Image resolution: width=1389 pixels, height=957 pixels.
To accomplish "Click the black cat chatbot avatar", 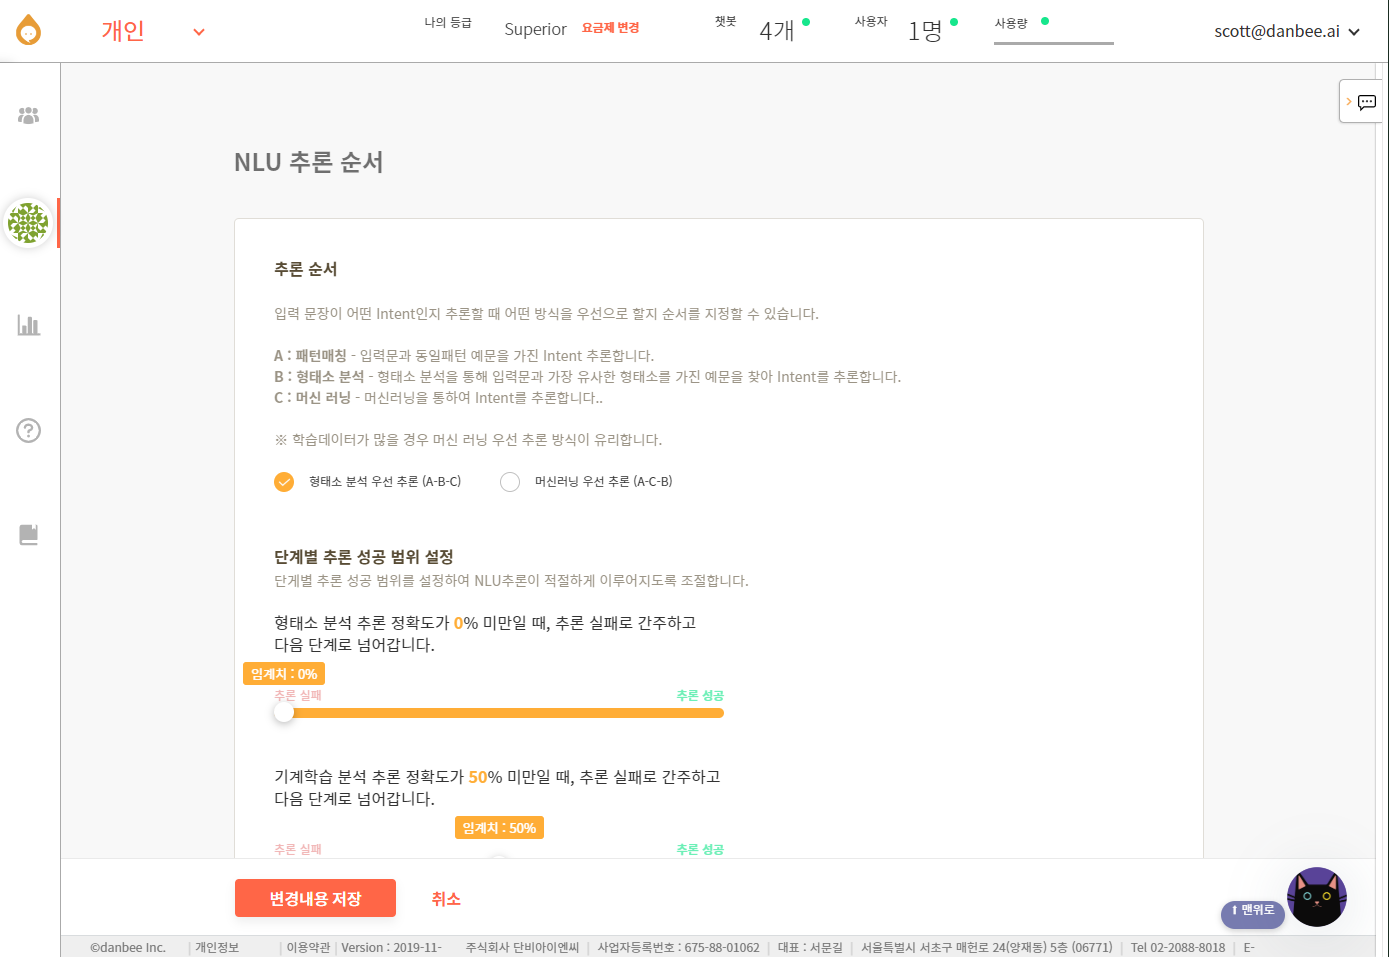I will point(1316,897).
